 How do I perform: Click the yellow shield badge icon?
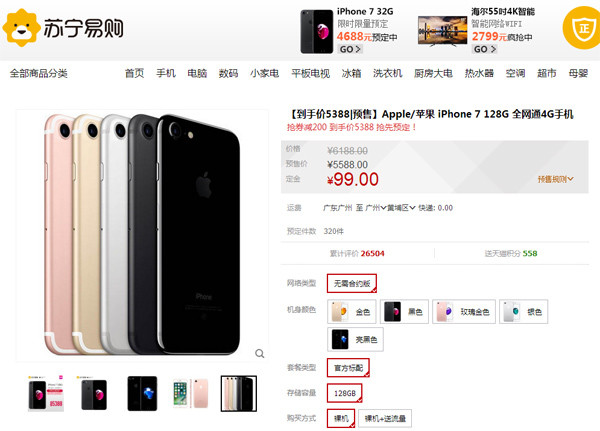click(582, 28)
